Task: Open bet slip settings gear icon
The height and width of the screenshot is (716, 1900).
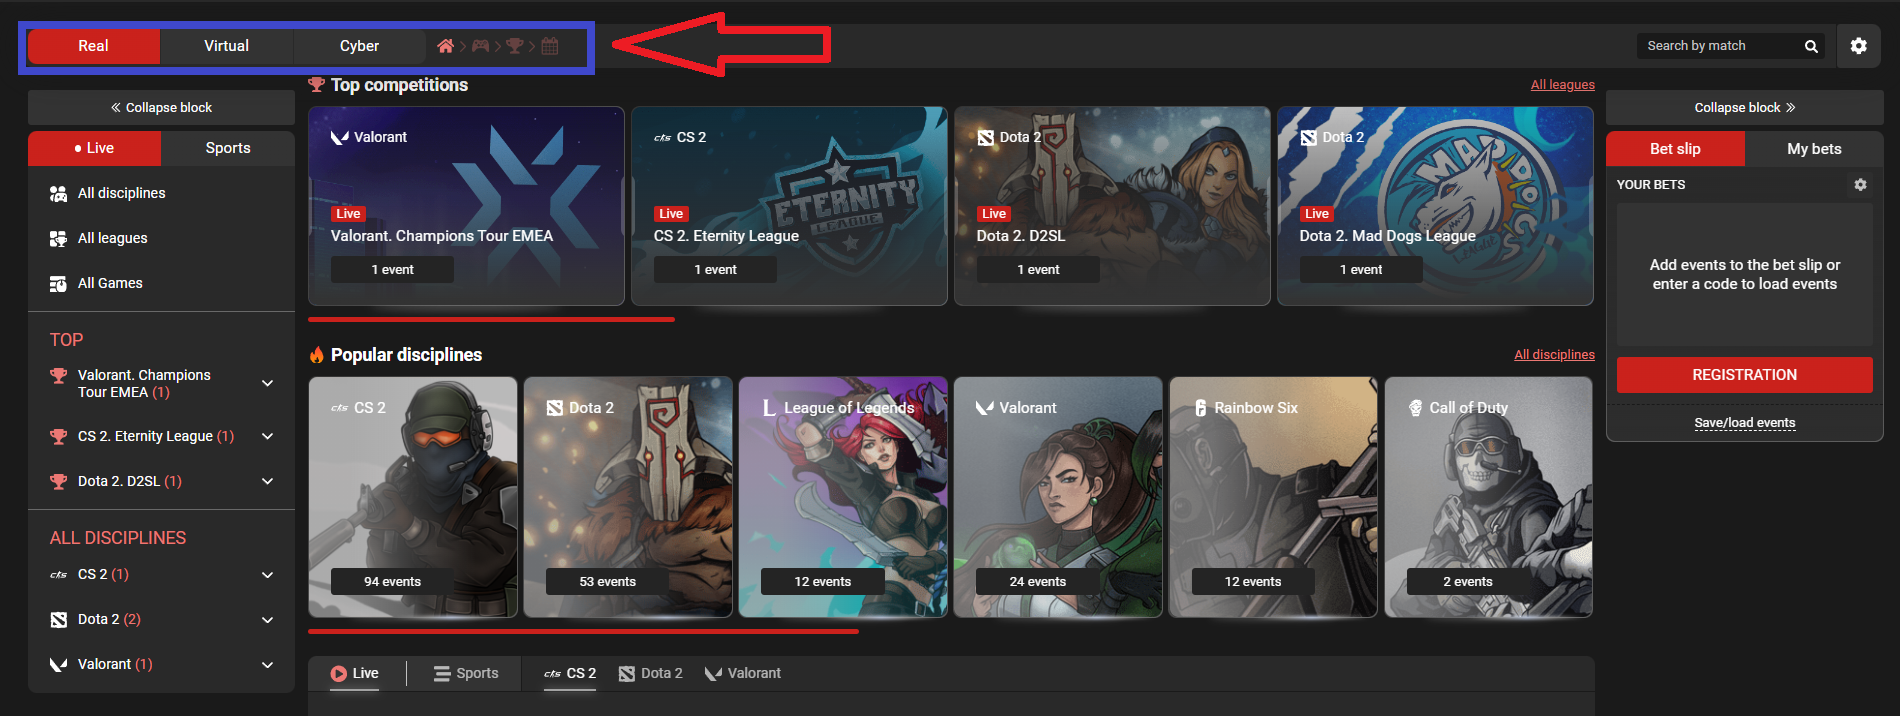Action: (x=1860, y=185)
